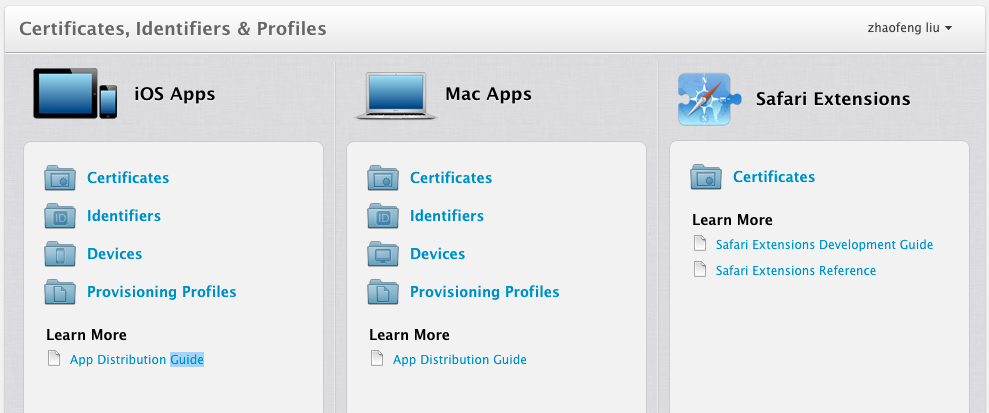Viewport: 989px width, 413px height.
Task: Click the Mac Apps heading text
Action: click(x=488, y=94)
